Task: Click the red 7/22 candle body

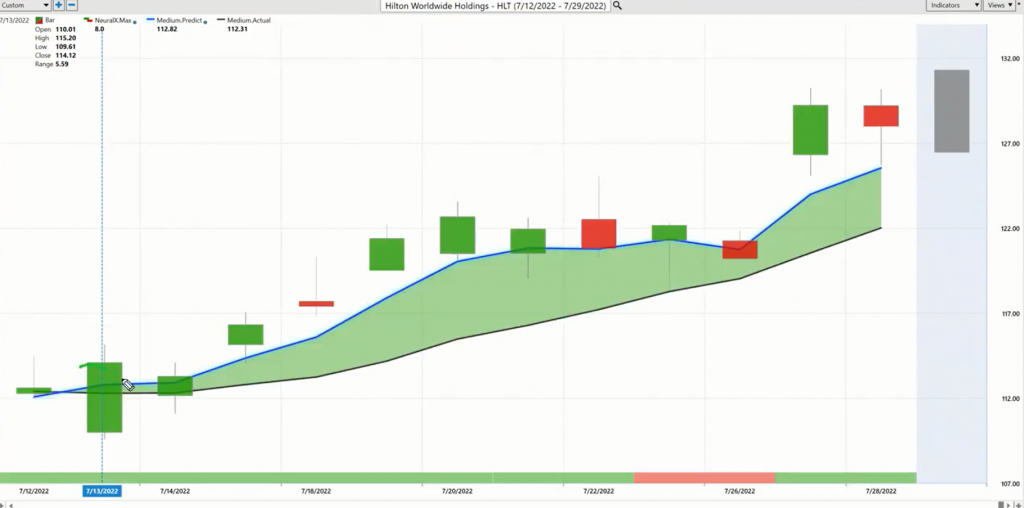Action: [x=599, y=234]
